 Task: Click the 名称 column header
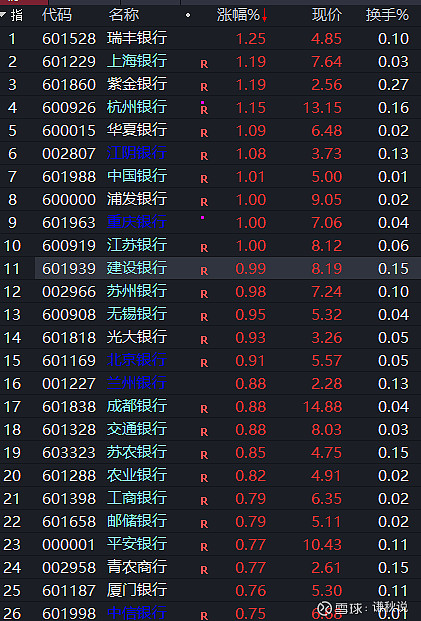tap(124, 15)
